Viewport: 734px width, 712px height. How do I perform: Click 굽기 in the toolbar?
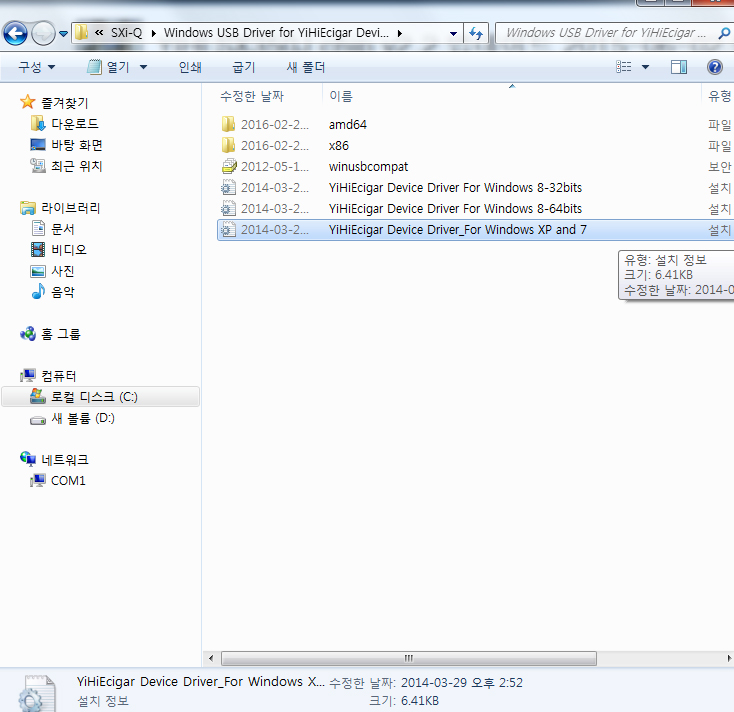244,67
